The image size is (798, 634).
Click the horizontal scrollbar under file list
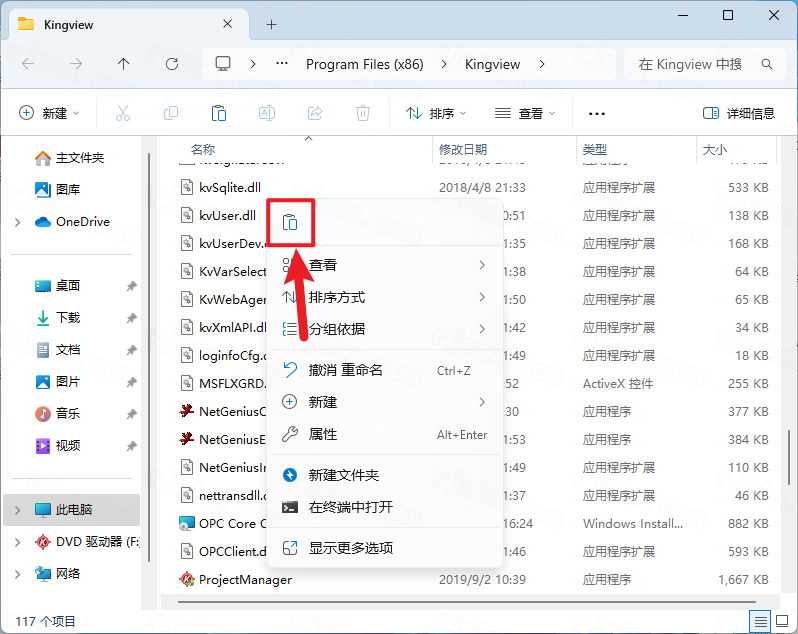(x=467, y=602)
